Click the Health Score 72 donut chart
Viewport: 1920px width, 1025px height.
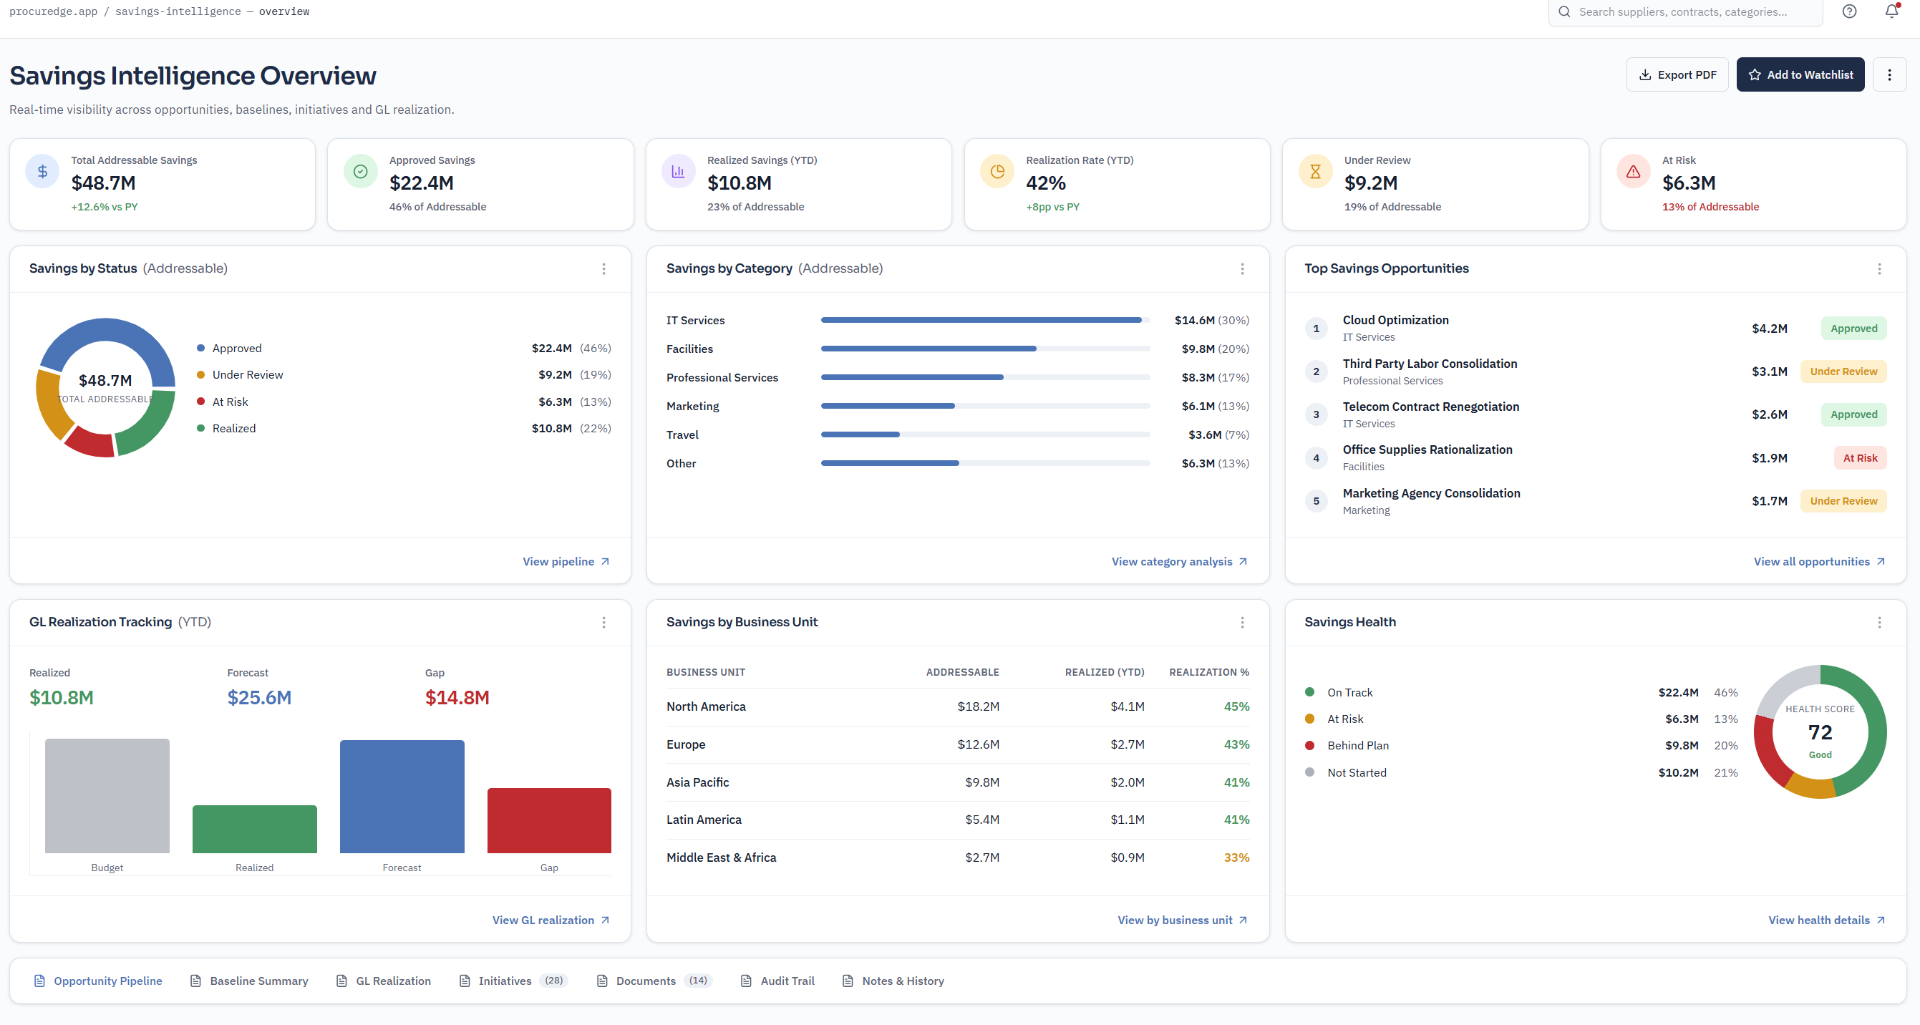tap(1820, 732)
